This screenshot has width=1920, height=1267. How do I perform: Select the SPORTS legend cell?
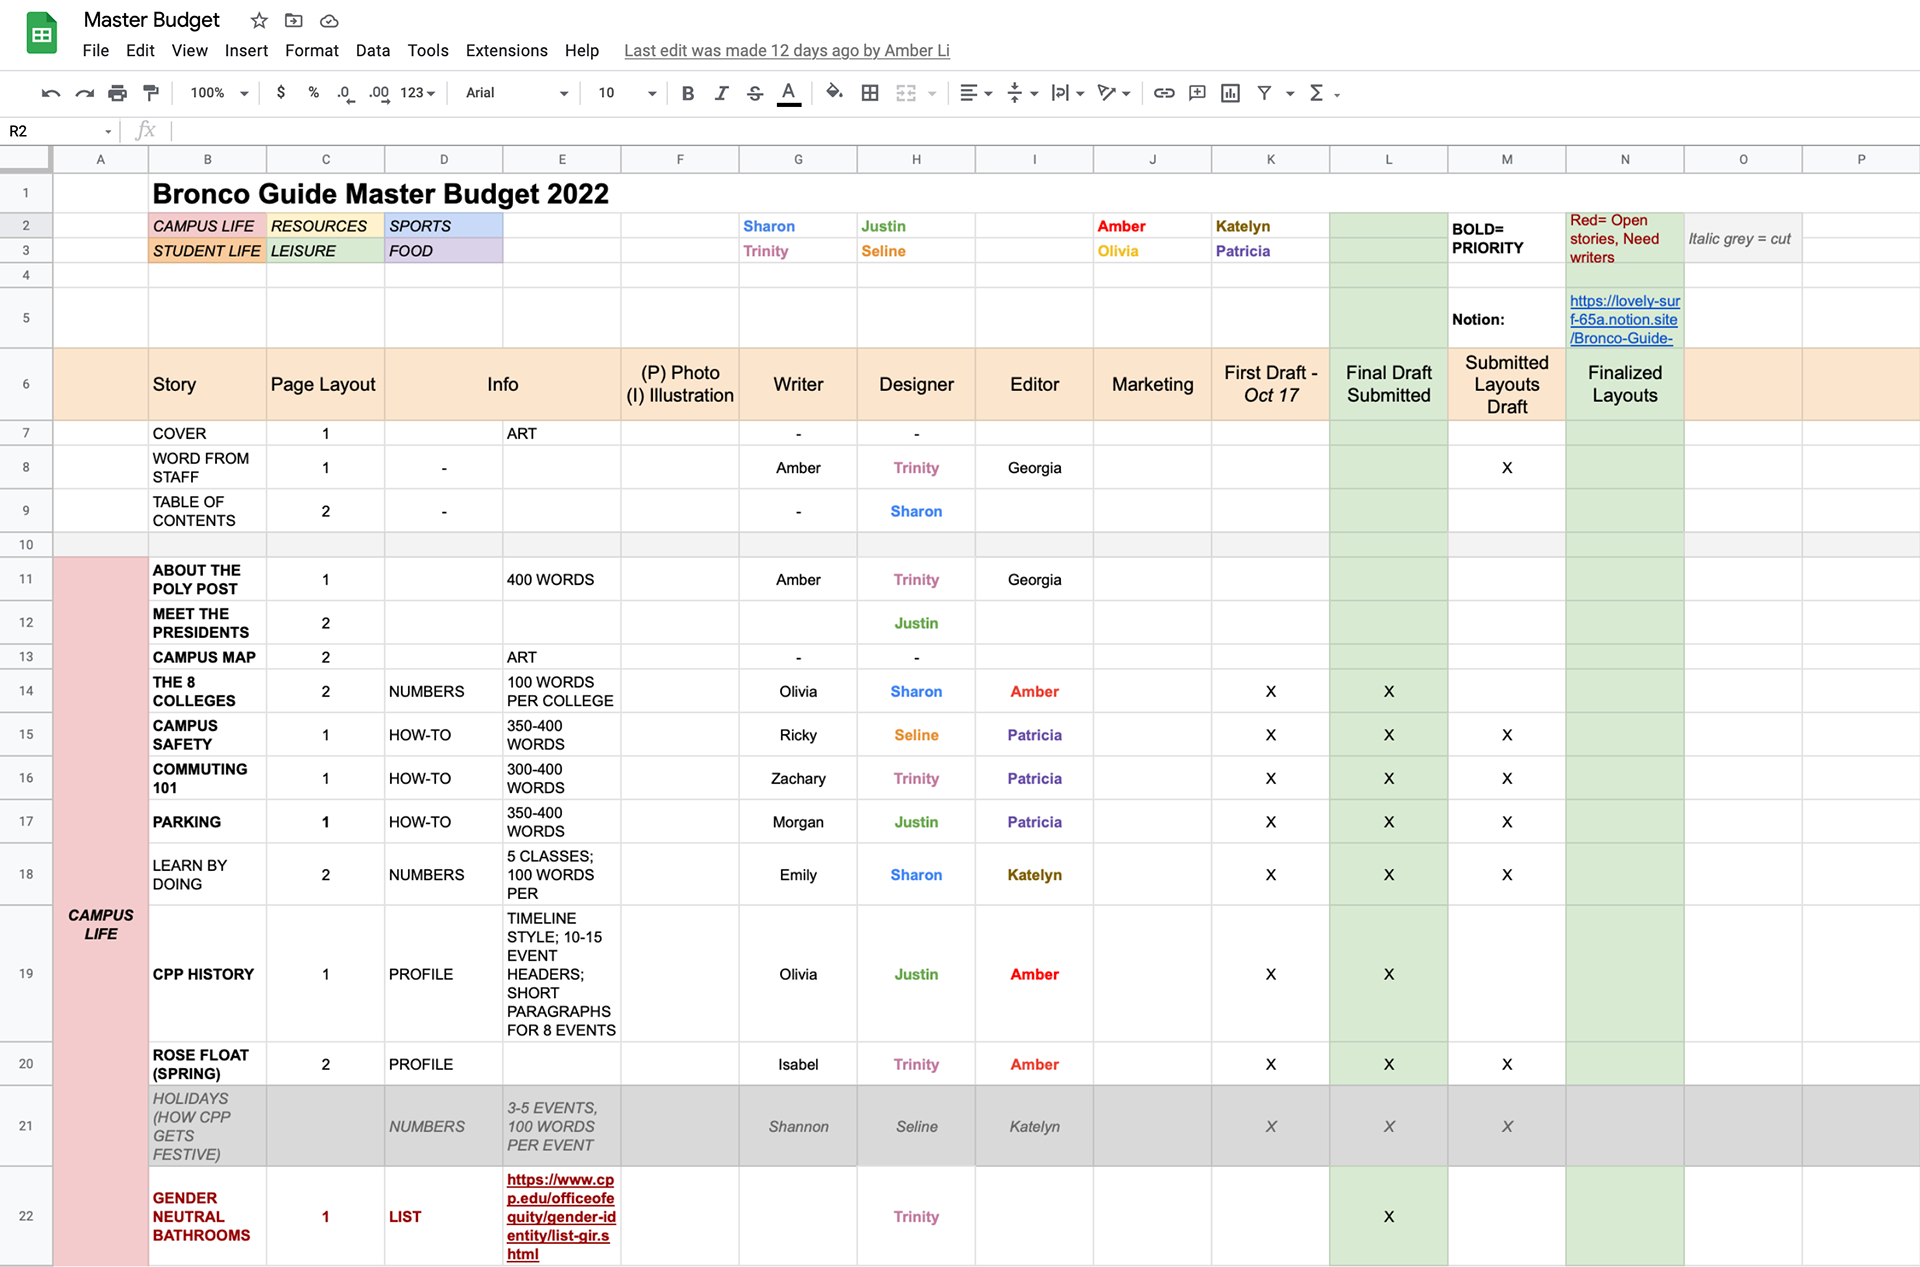[443, 226]
